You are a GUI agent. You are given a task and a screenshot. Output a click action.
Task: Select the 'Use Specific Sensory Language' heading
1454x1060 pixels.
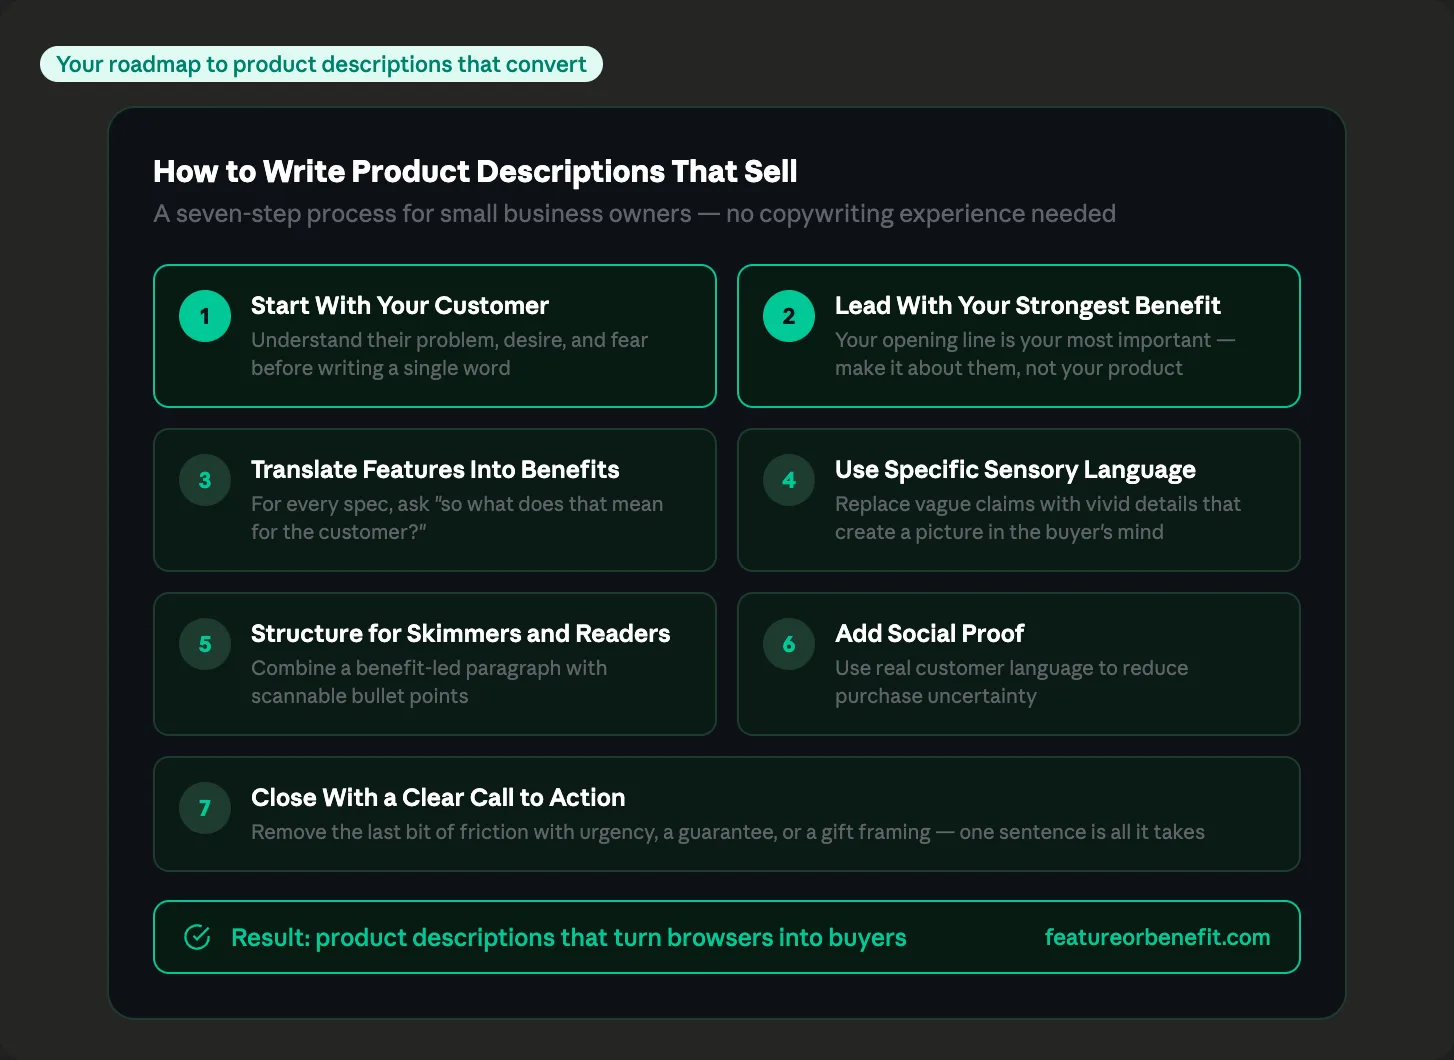(1015, 470)
